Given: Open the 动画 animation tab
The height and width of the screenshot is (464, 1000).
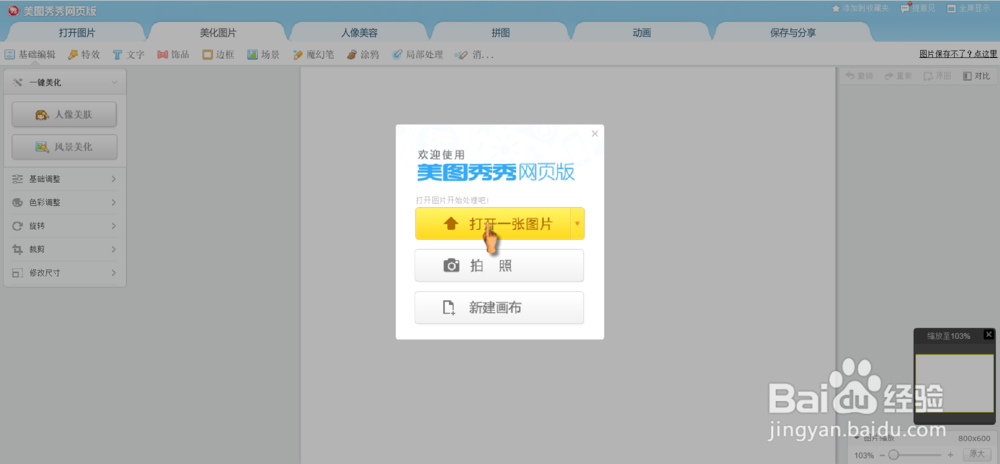Looking at the screenshot, I should [642, 33].
